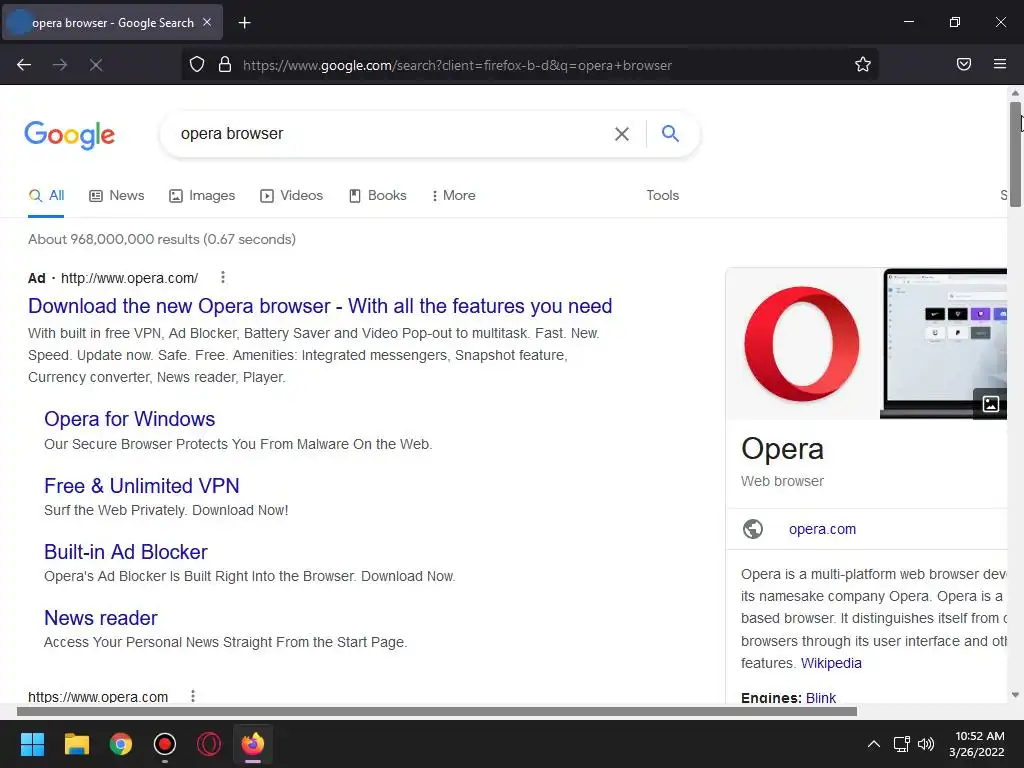The image size is (1024, 768).
Task: Visit opera.com from the knowledge panel
Action: coord(822,529)
